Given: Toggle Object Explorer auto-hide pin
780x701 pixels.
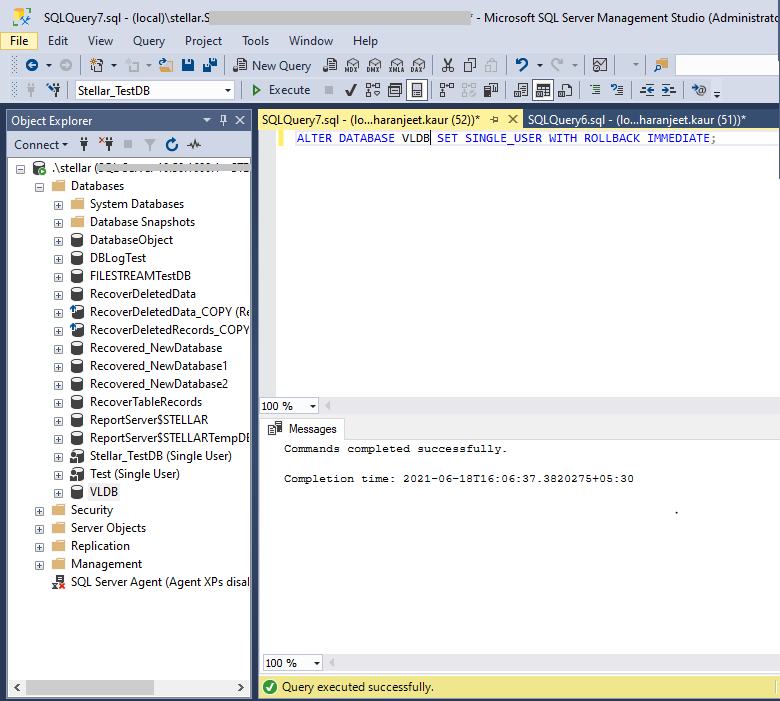Looking at the screenshot, I should 223,120.
